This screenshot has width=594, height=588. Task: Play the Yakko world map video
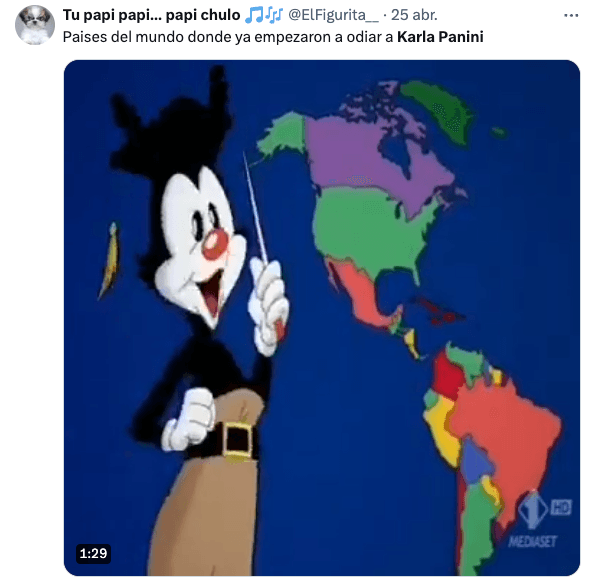(x=322, y=317)
